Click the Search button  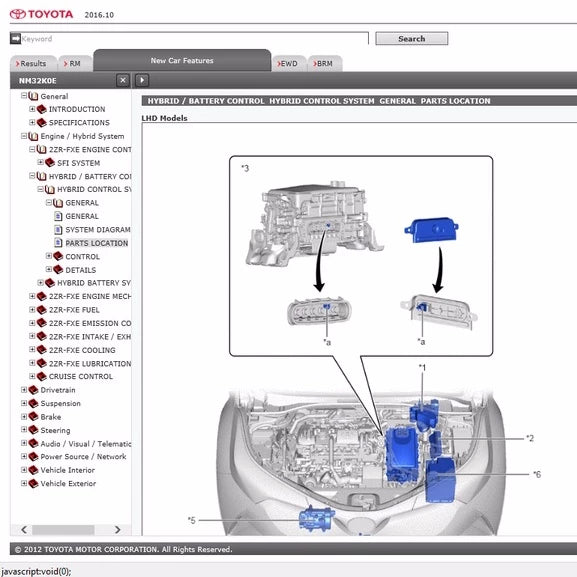coord(411,39)
